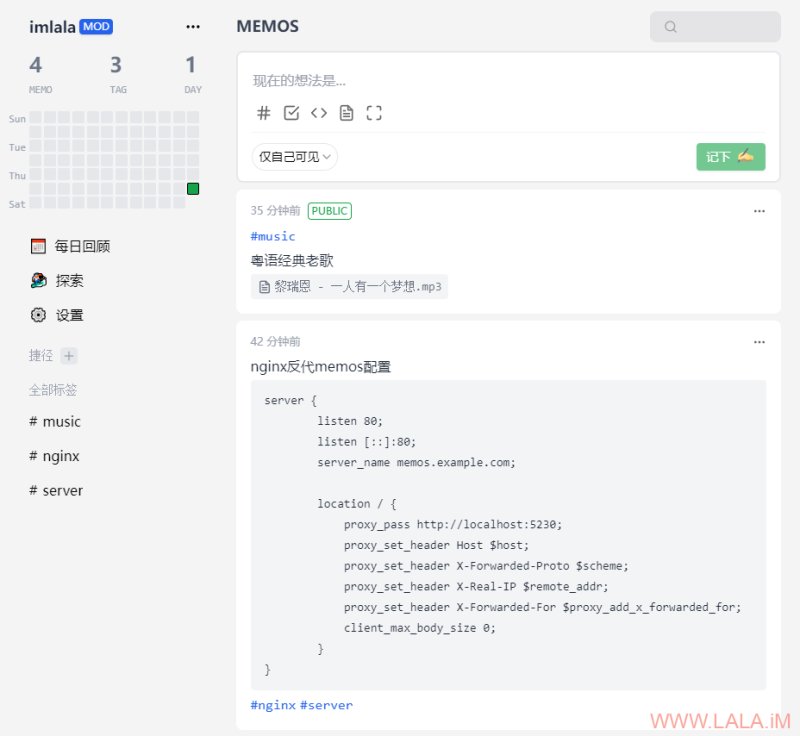Insert a code block with the brackets icon
This screenshot has height=736, width=800.
click(x=319, y=113)
